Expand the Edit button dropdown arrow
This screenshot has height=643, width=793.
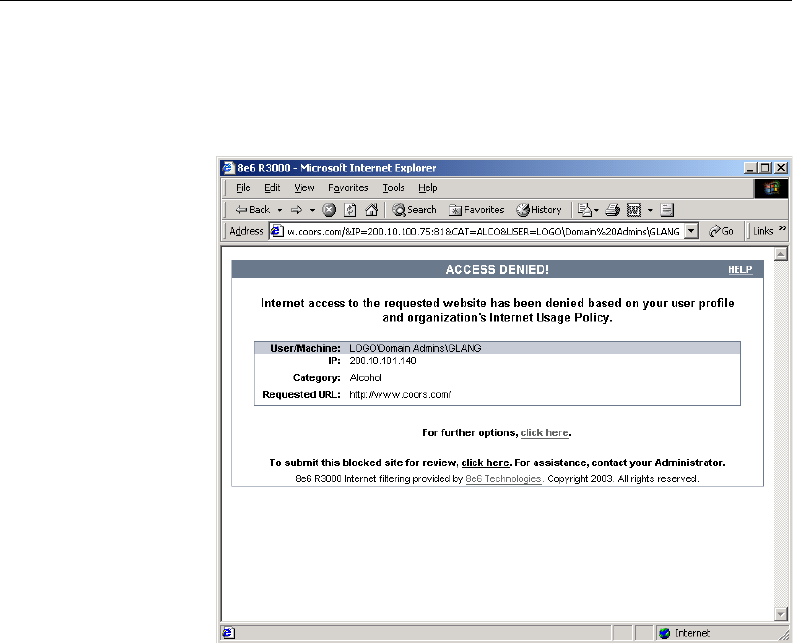coord(650,210)
